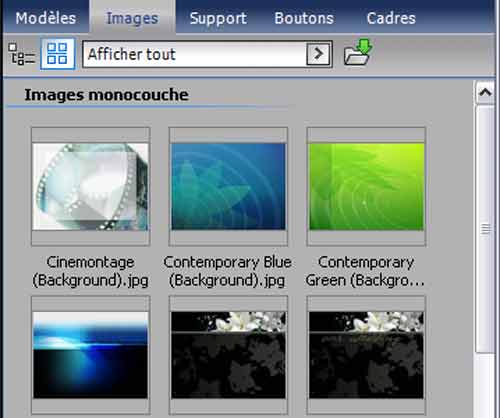Choose the middle black floral background thumbnail
Viewport: 500px width, 418px height.
coord(228,355)
